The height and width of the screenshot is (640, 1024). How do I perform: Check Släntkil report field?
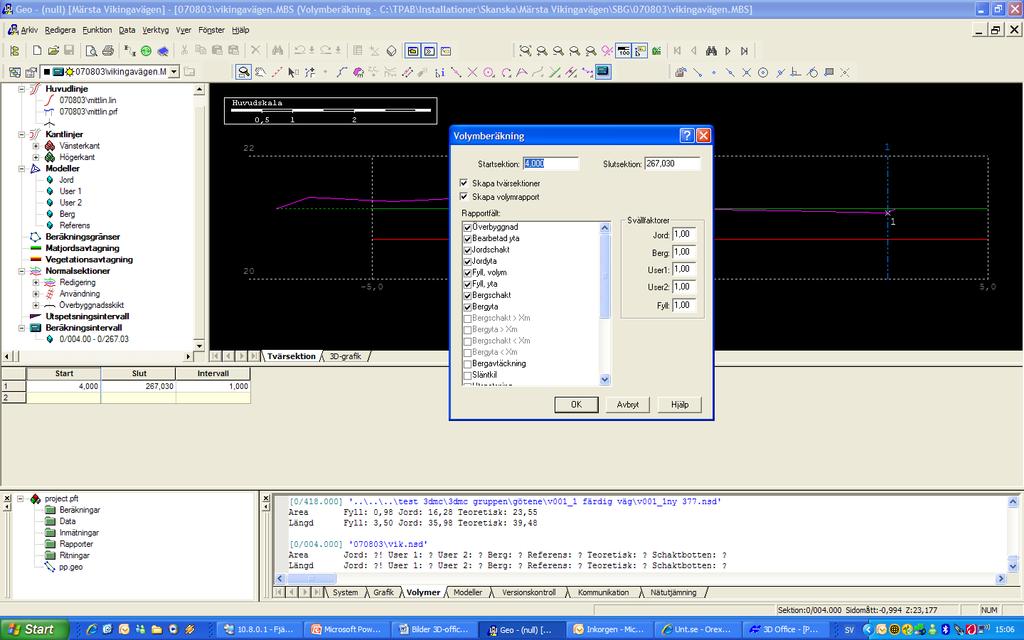tap(468, 376)
